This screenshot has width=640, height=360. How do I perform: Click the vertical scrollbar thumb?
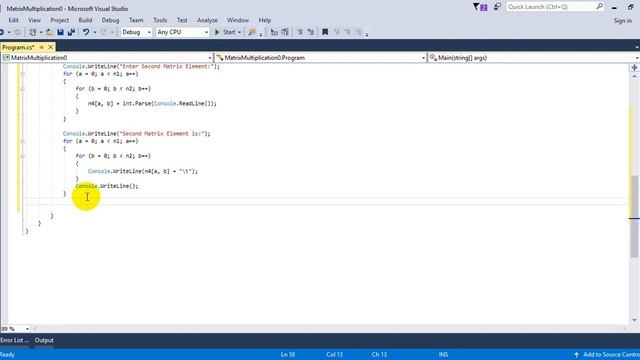634,216
